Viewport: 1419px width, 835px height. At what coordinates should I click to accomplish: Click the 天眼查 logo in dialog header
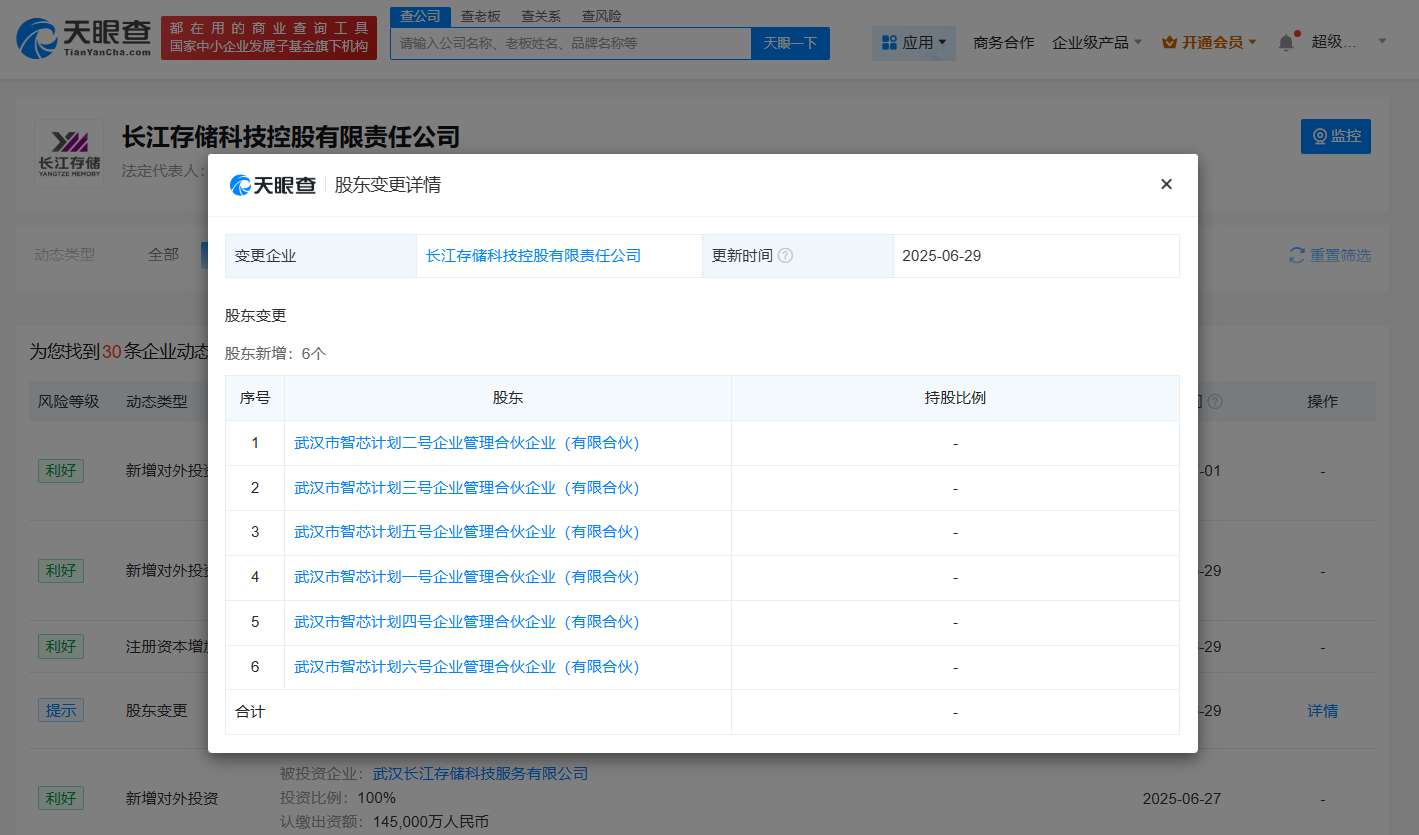click(273, 185)
